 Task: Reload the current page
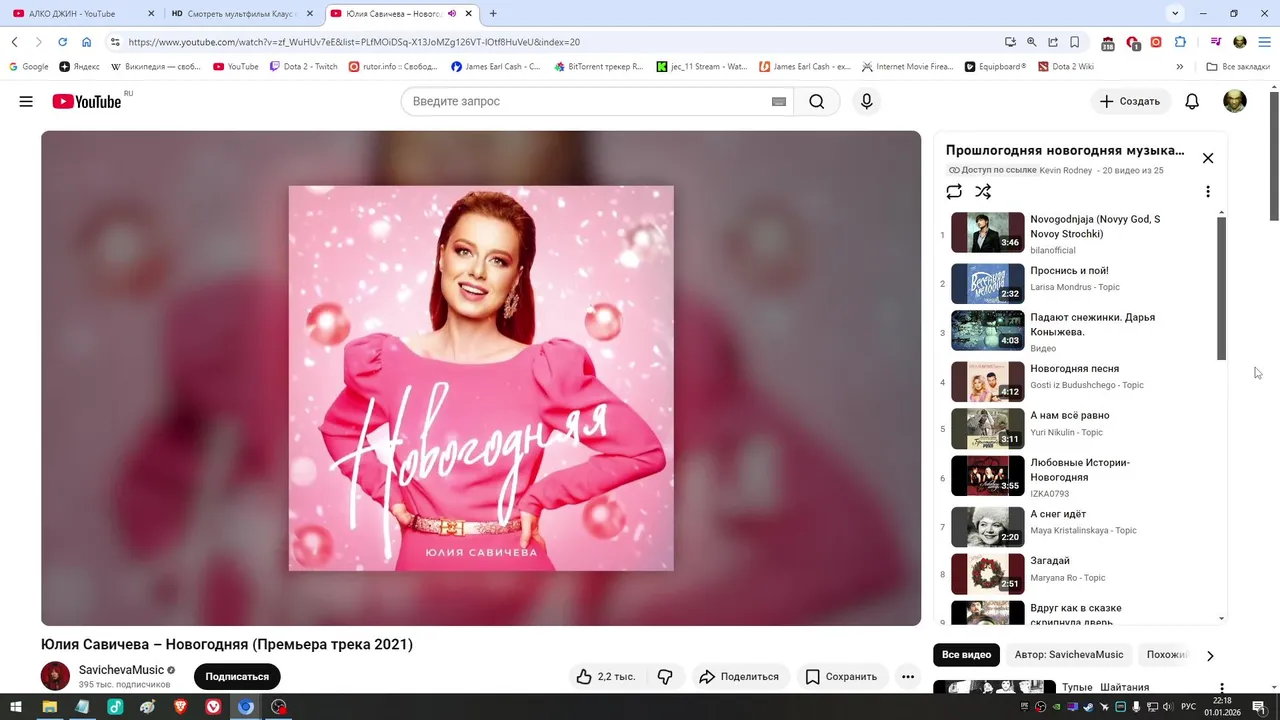tap(62, 42)
